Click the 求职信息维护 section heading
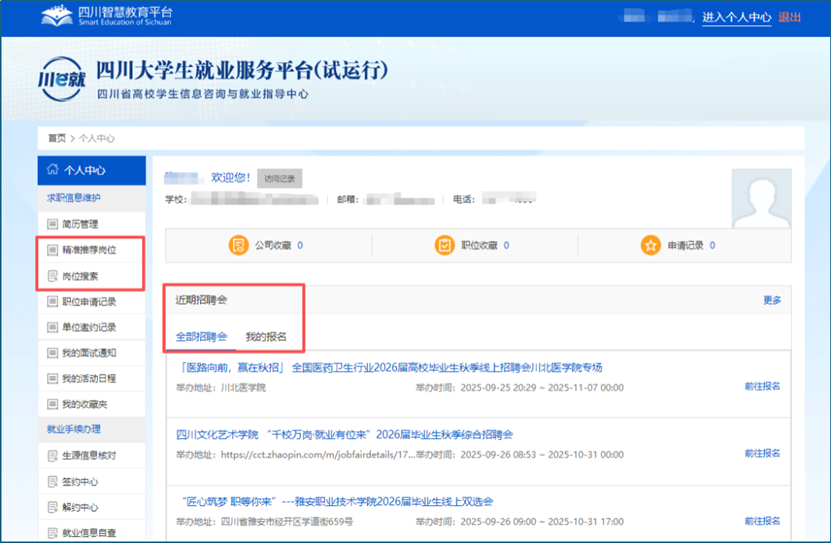The width and height of the screenshot is (831, 543). coord(74,198)
